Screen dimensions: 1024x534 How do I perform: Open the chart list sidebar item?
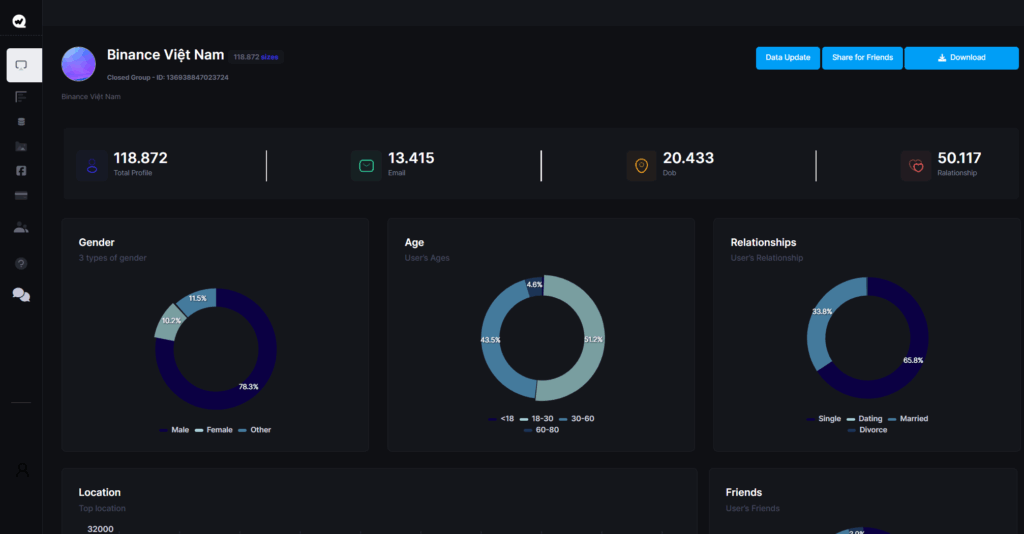point(21,97)
